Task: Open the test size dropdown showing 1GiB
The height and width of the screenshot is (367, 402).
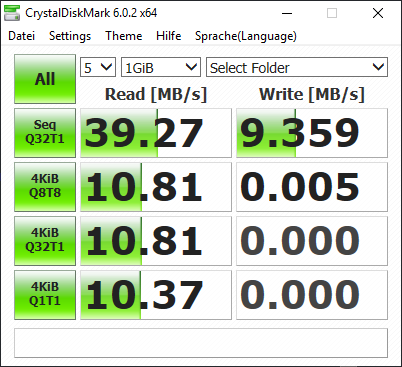Action: [161, 67]
